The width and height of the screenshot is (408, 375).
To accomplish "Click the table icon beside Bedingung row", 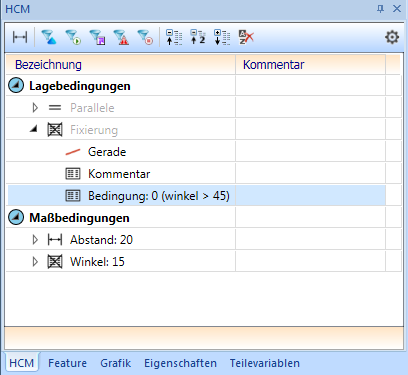I will (x=73, y=196).
